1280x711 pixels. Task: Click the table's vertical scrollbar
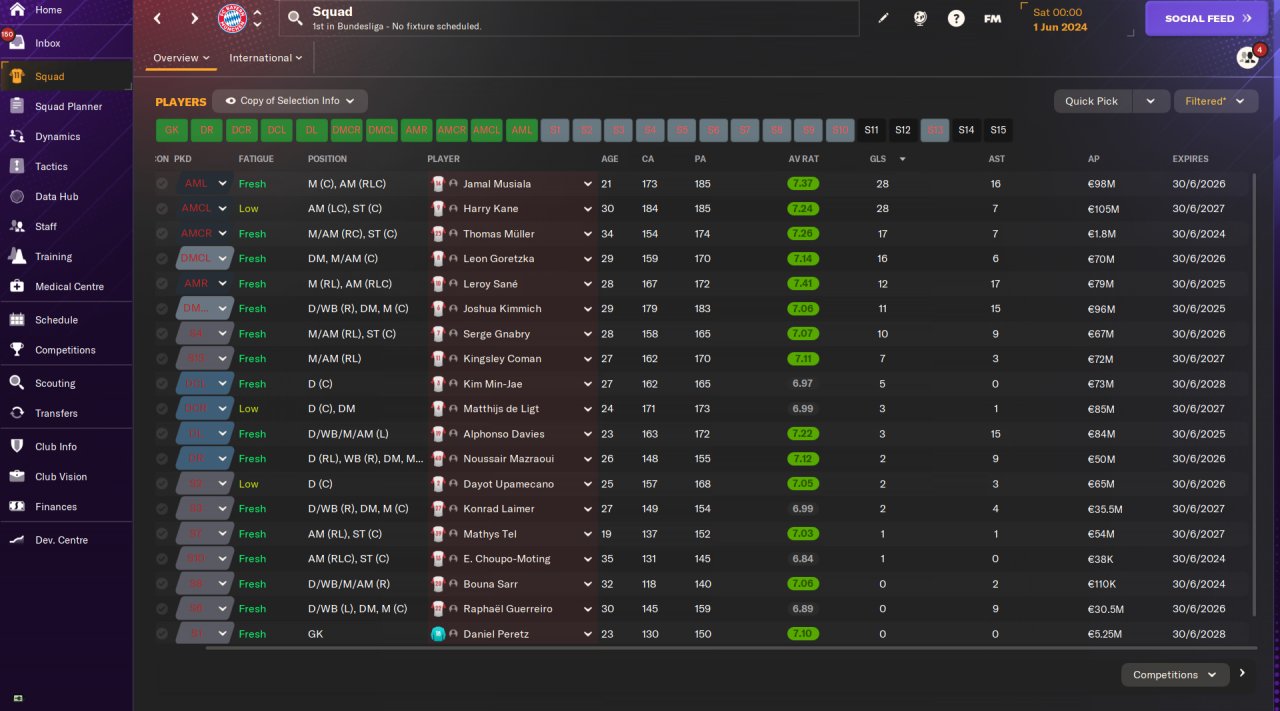[x=1254, y=395]
